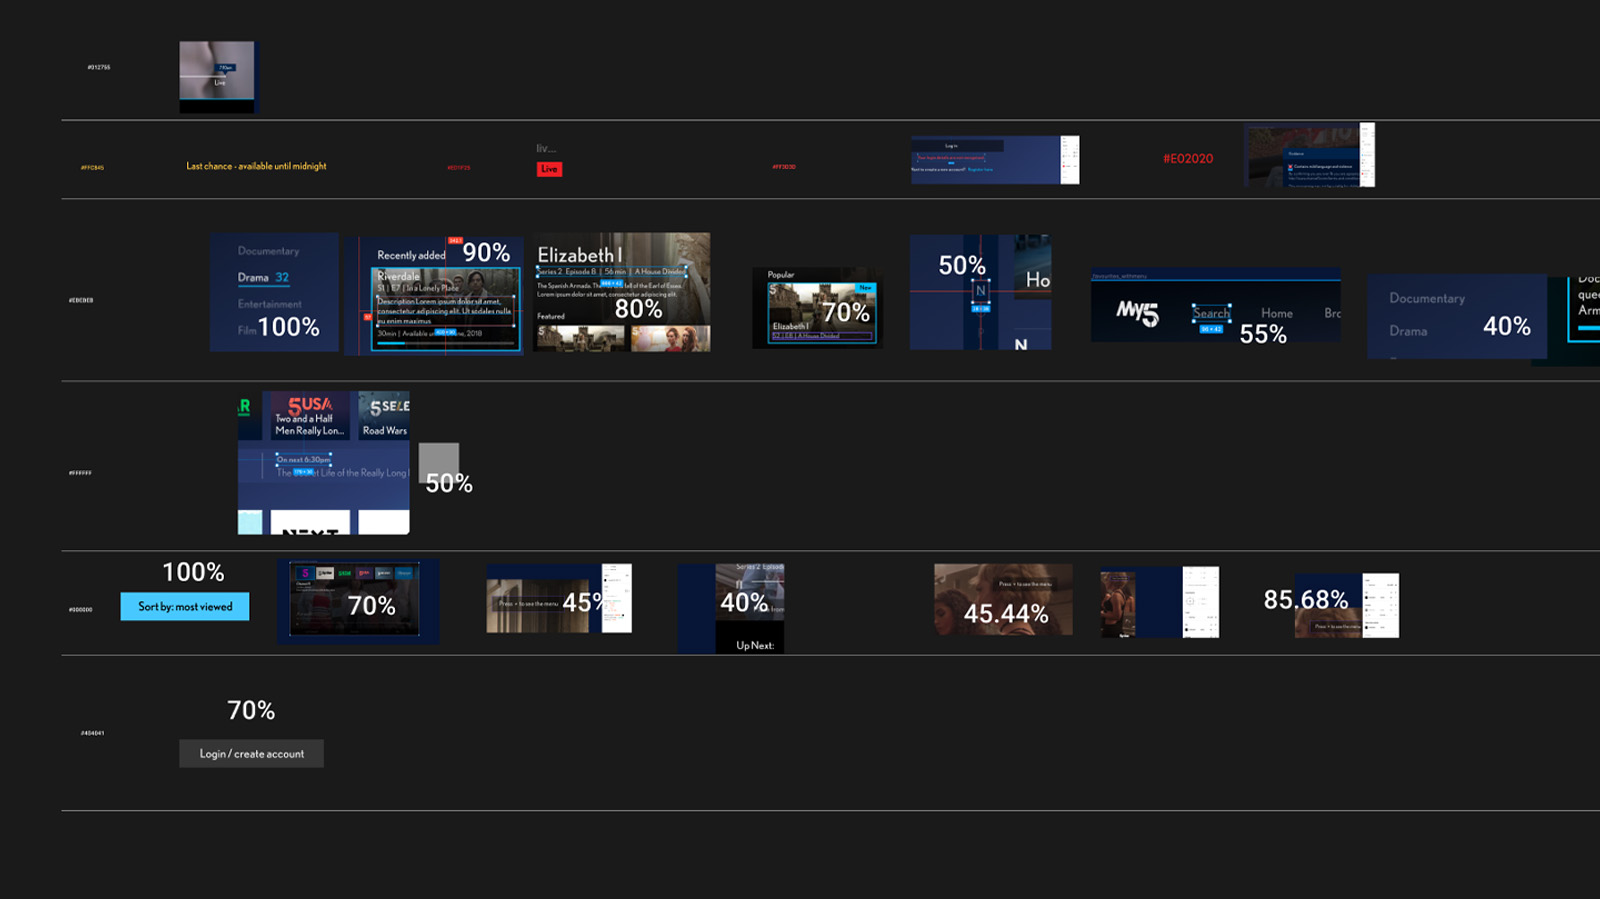The height and width of the screenshot is (899, 1600).
Task: Select the Two and a Half Men tile
Action: pyautogui.click(x=309, y=425)
